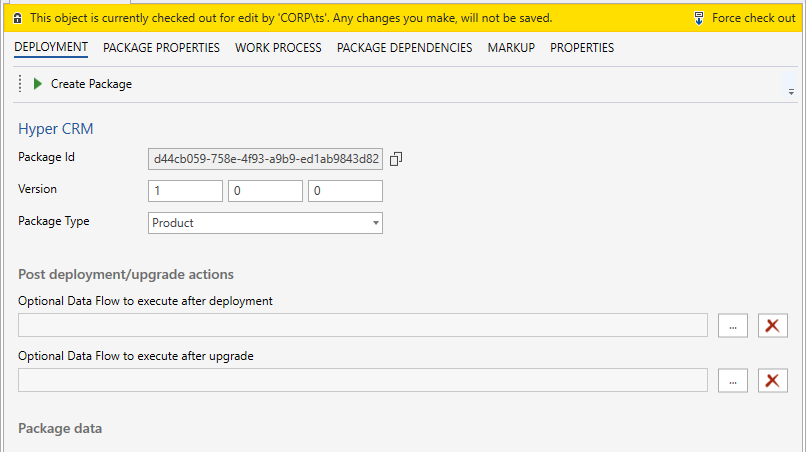Click the patch version number field

click(345, 191)
